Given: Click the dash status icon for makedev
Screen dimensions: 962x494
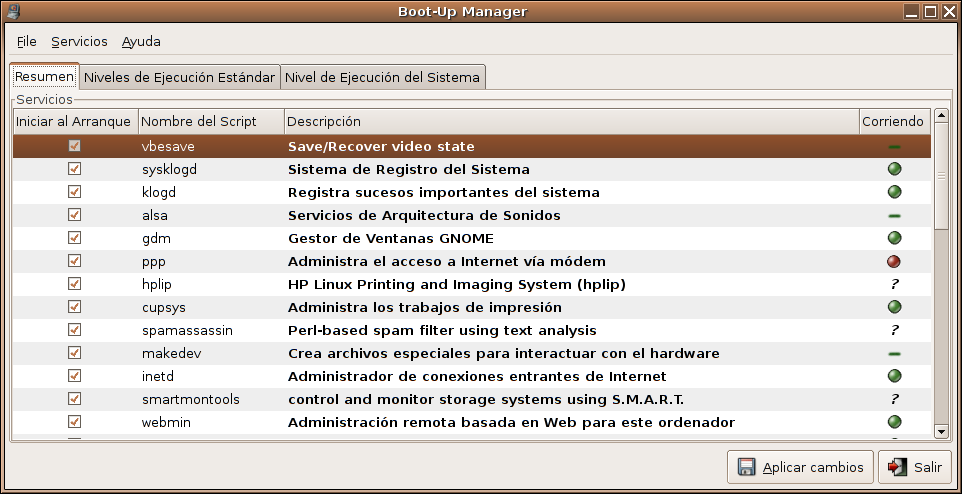Looking at the screenshot, I should coord(894,353).
